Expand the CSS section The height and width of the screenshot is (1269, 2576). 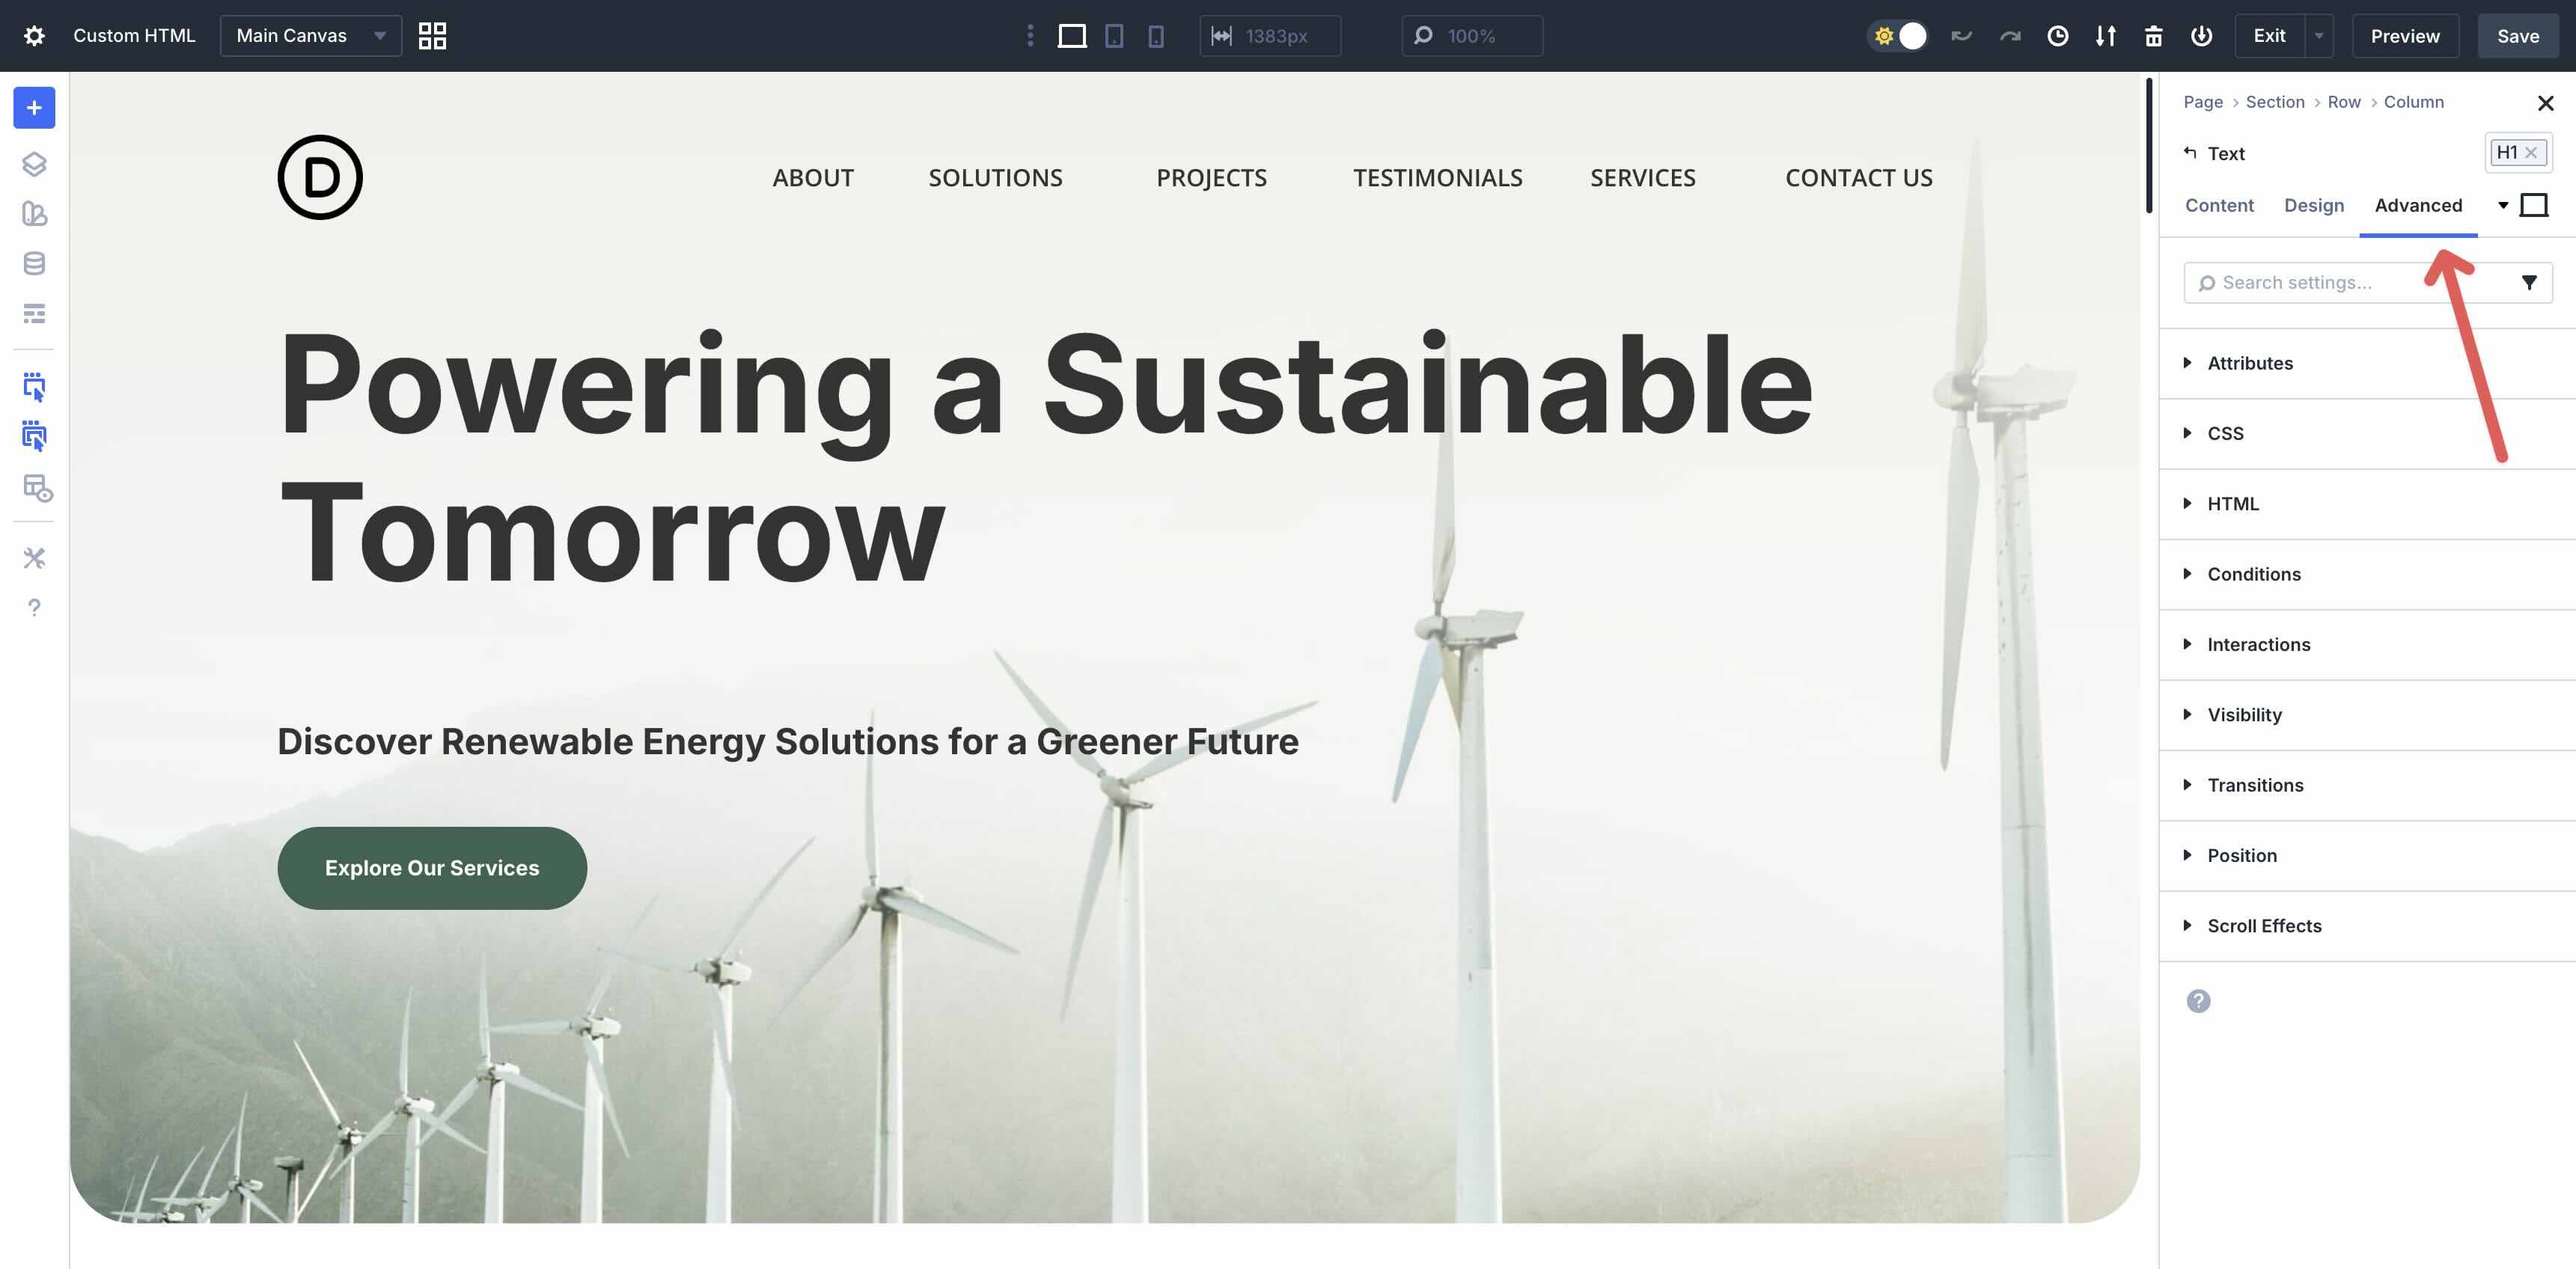coord(2227,433)
